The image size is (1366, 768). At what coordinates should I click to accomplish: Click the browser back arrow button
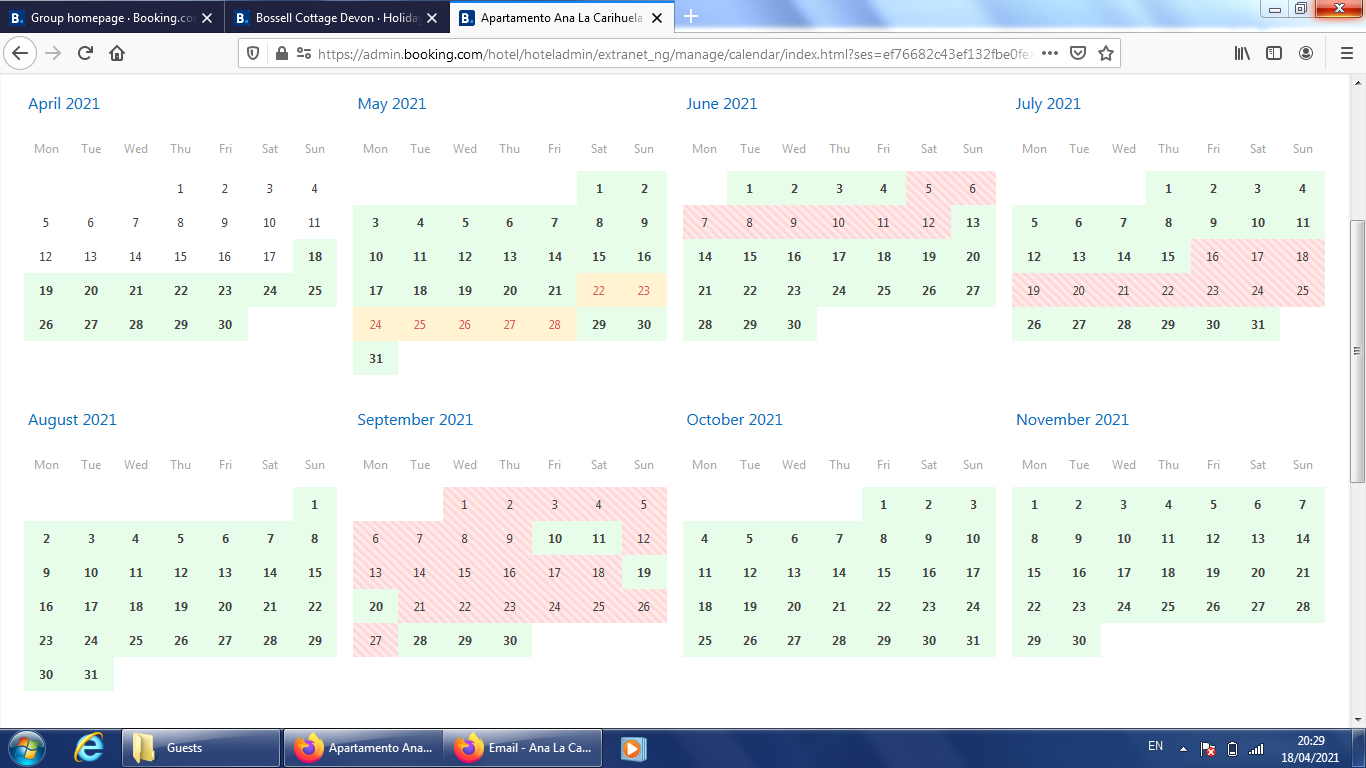21,54
